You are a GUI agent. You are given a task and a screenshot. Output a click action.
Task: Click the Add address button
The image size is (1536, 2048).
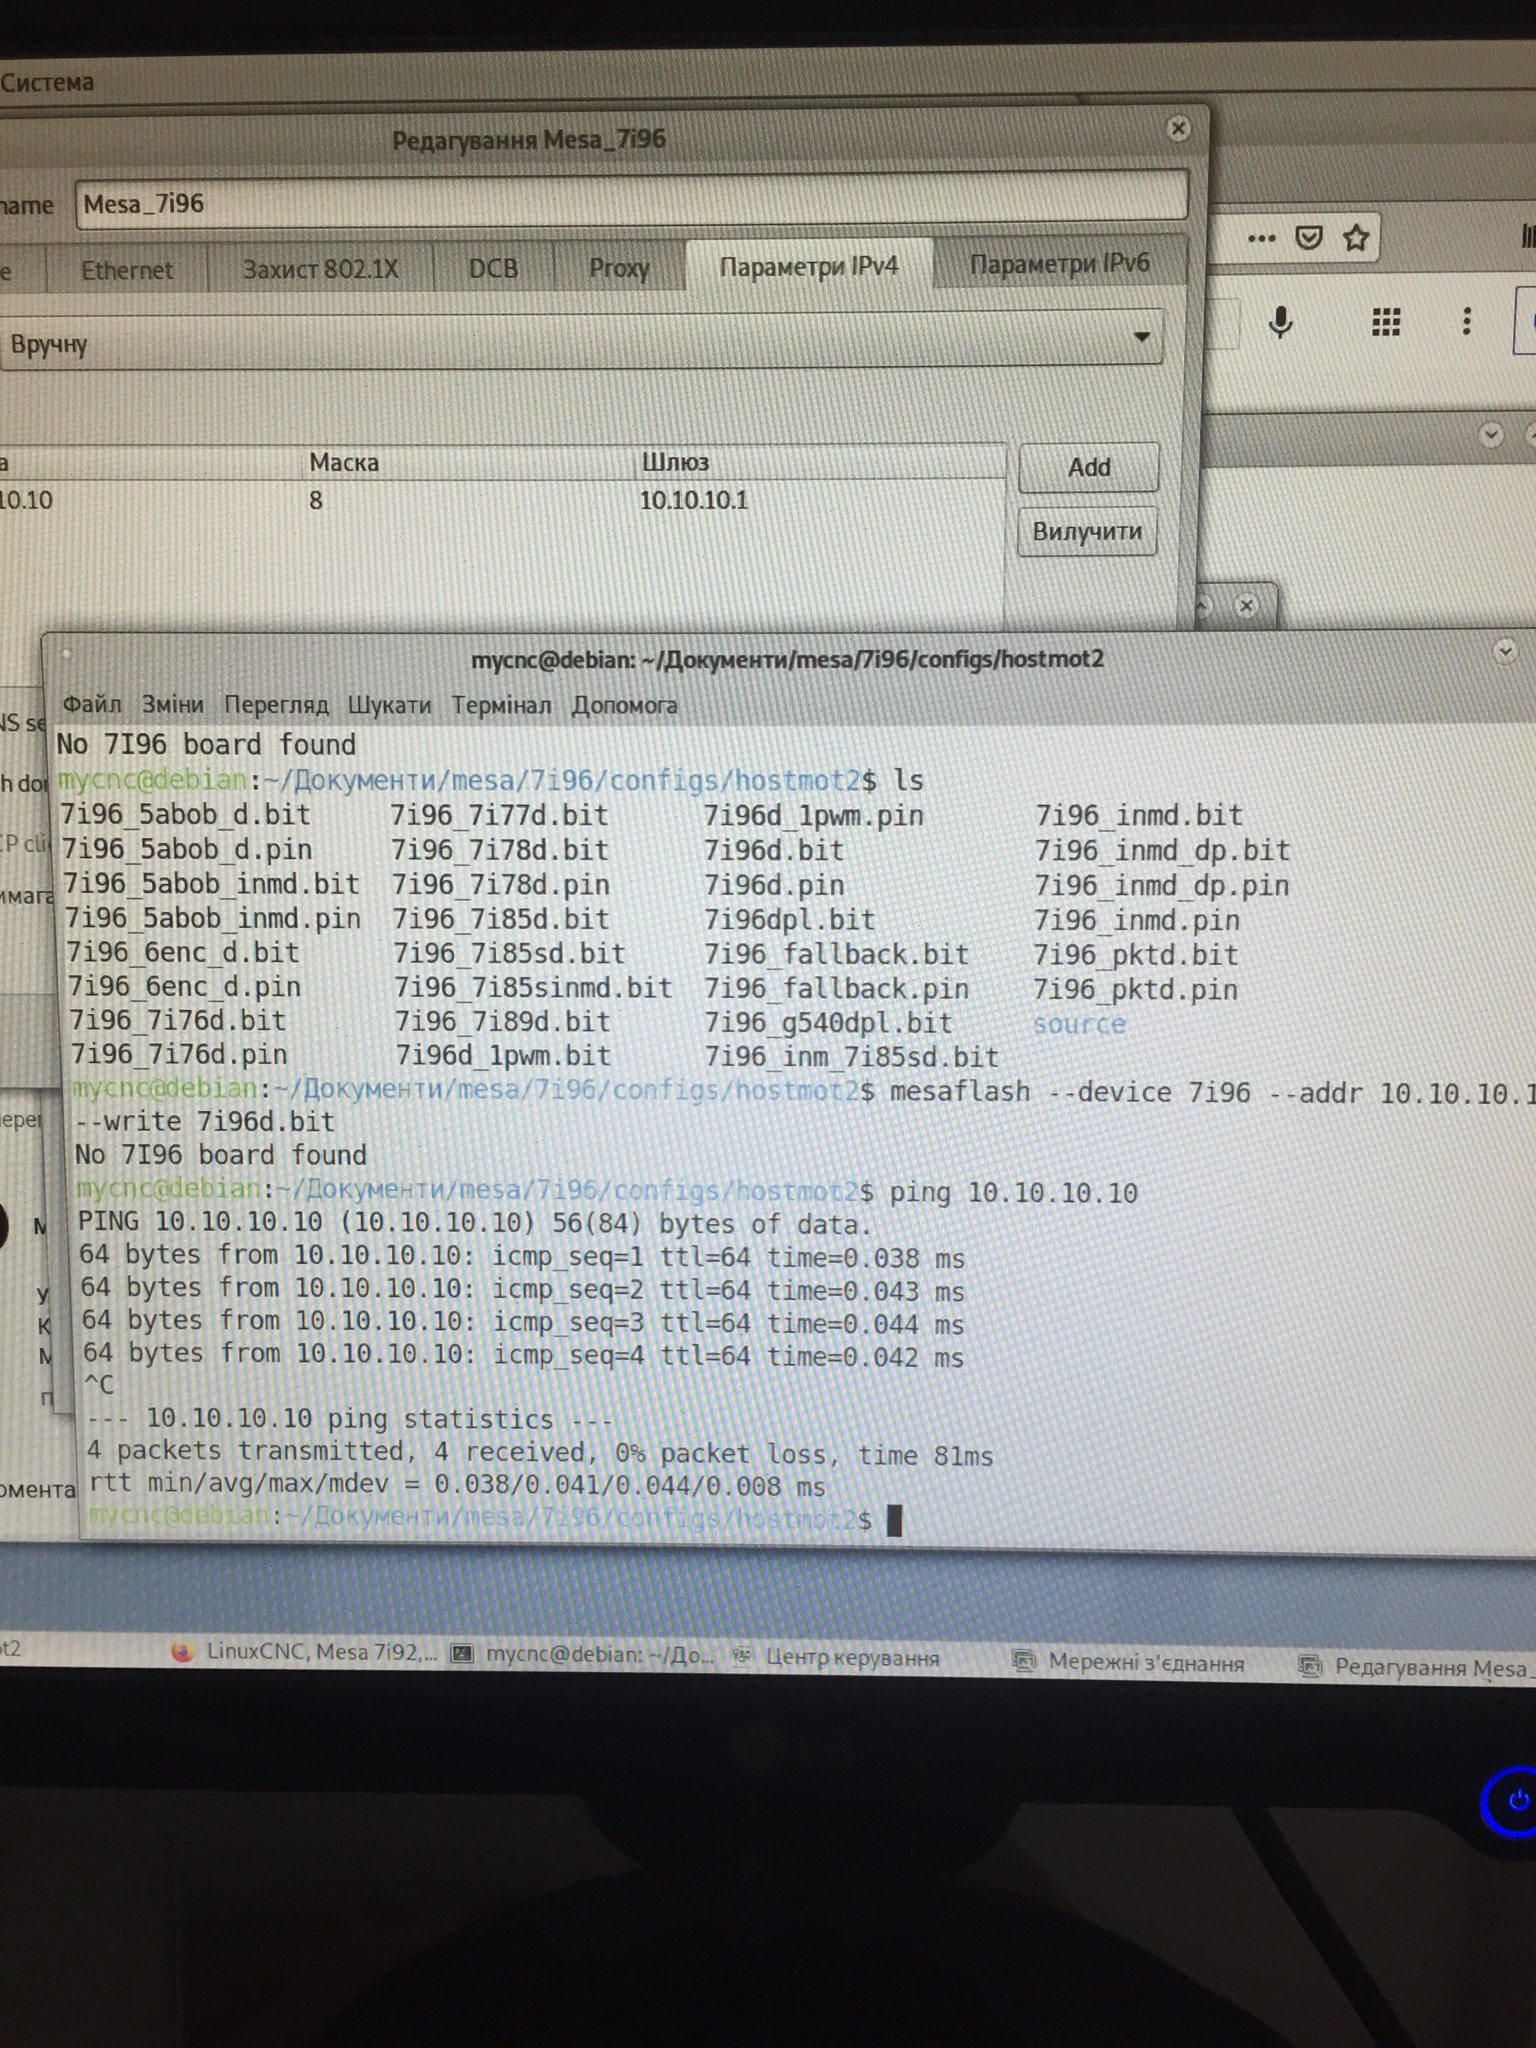coord(1088,467)
